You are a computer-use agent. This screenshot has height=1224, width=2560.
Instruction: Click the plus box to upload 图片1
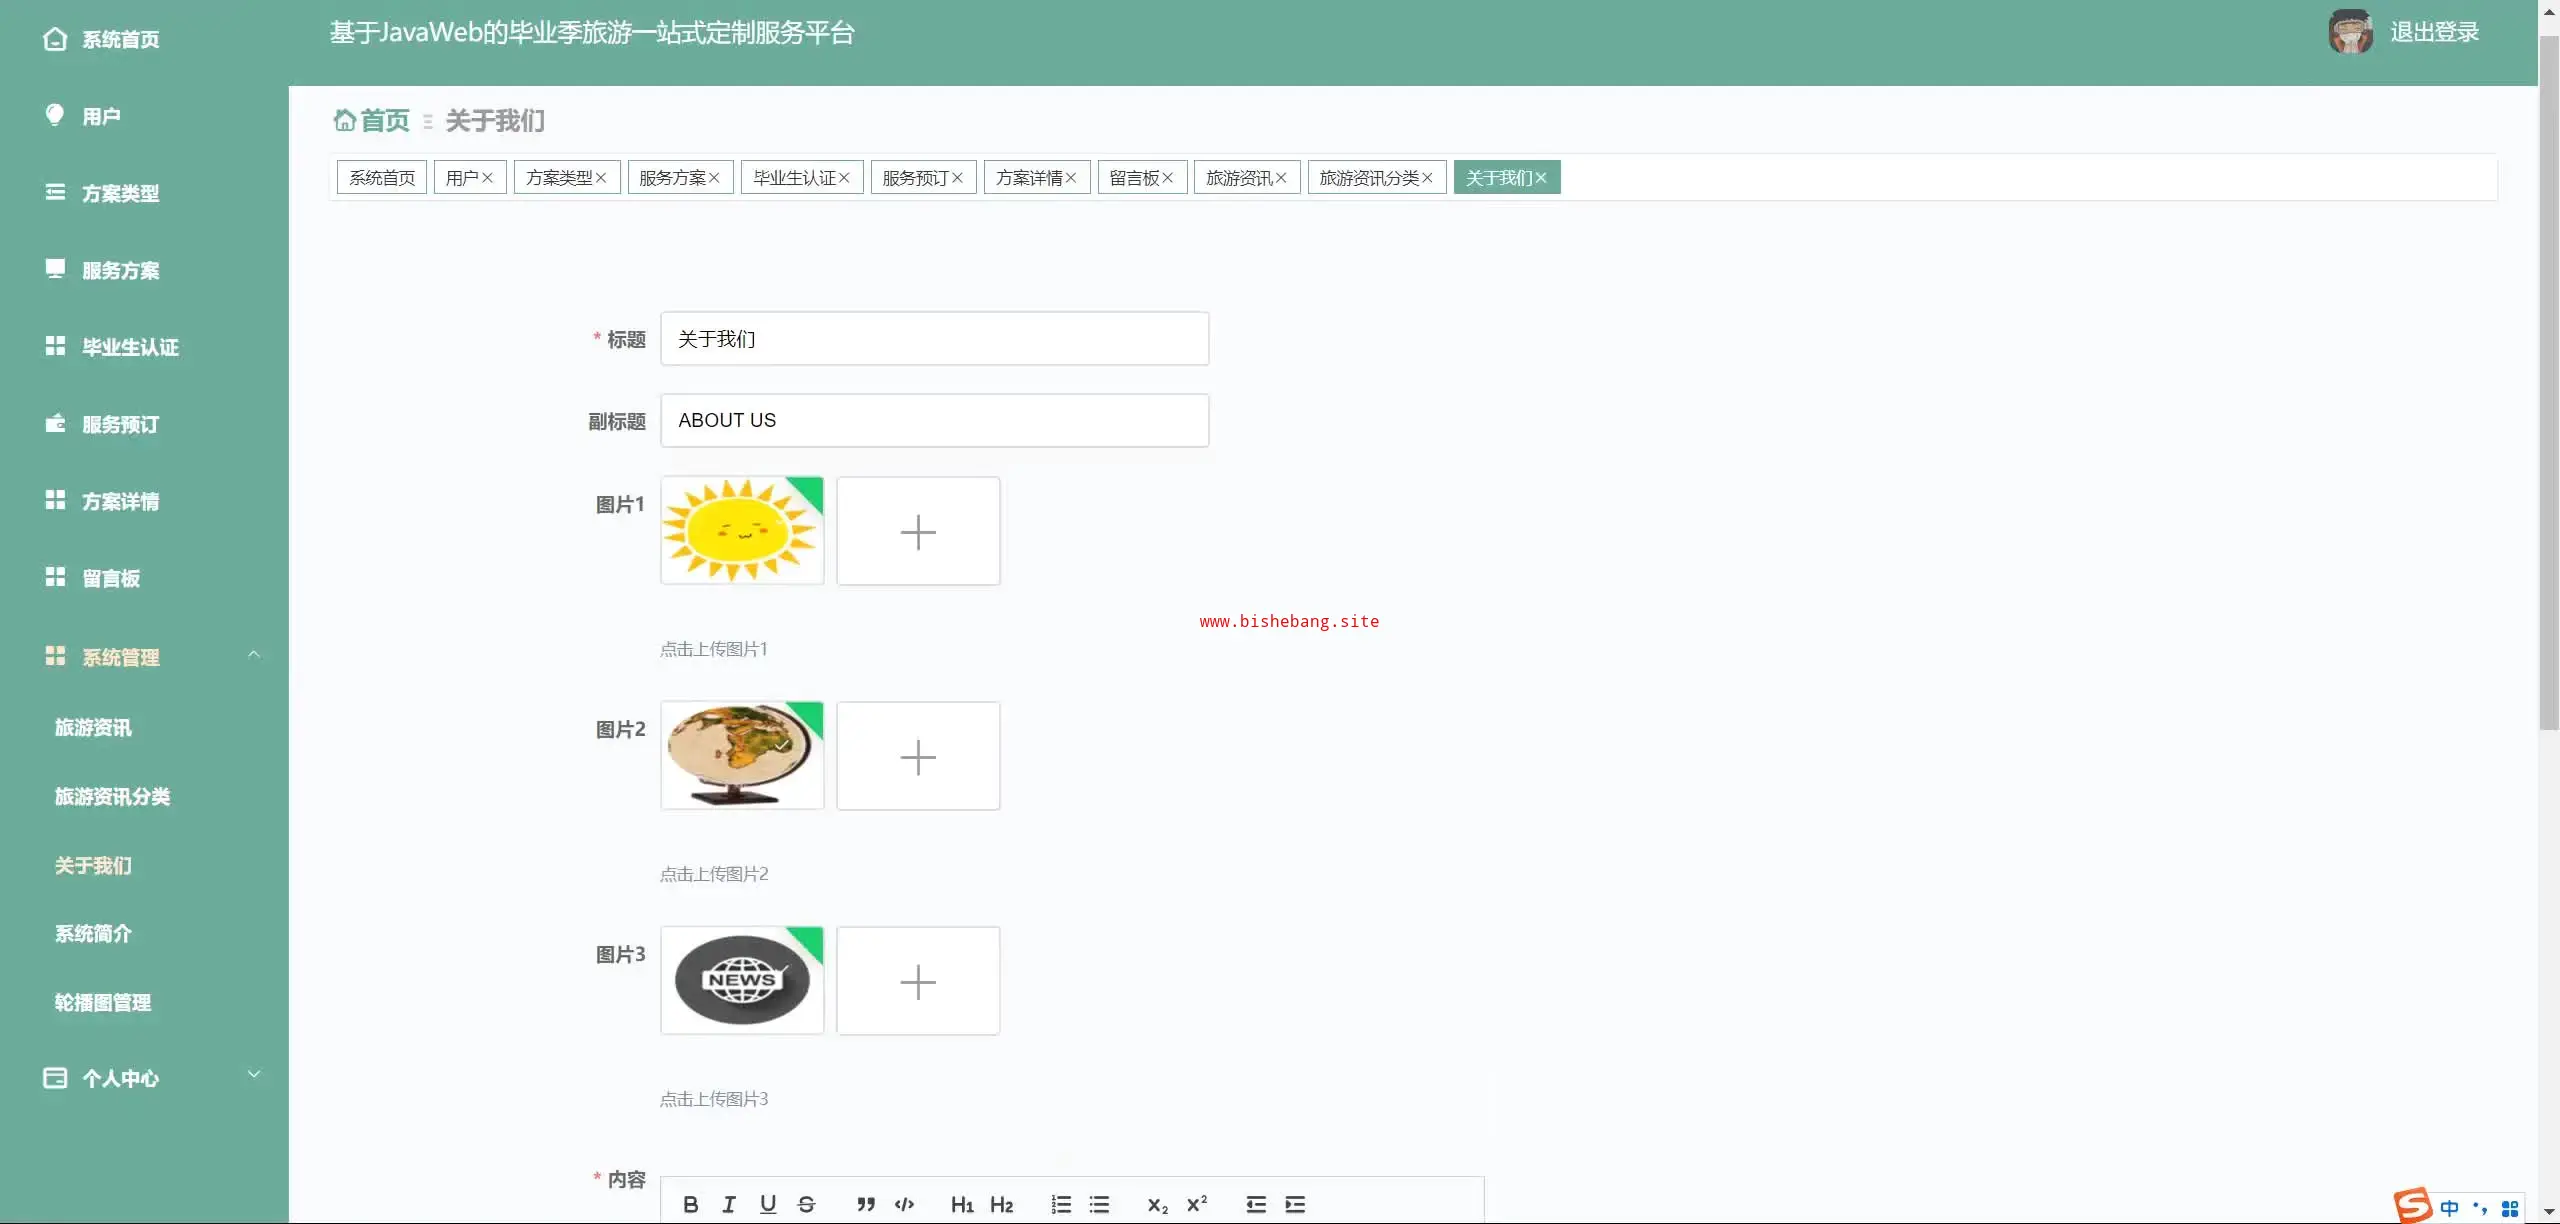coord(918,531)
